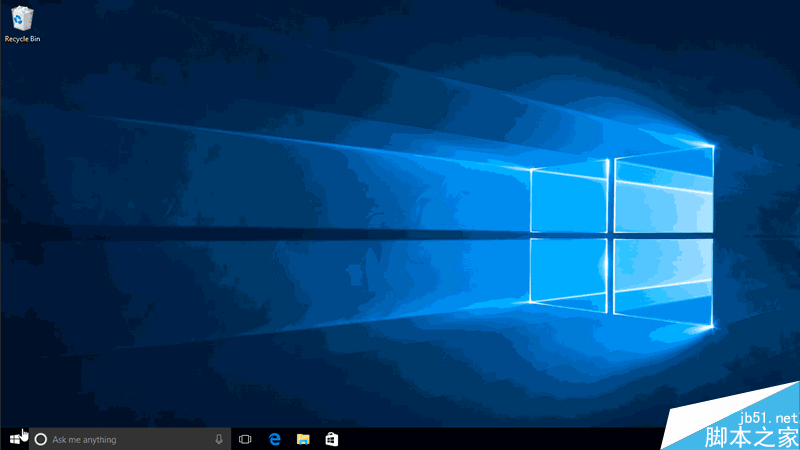The width and height of the screenshot is (800, 450).
Task: Click an empty area of the taskbar
Action: [x=500, y=439]
